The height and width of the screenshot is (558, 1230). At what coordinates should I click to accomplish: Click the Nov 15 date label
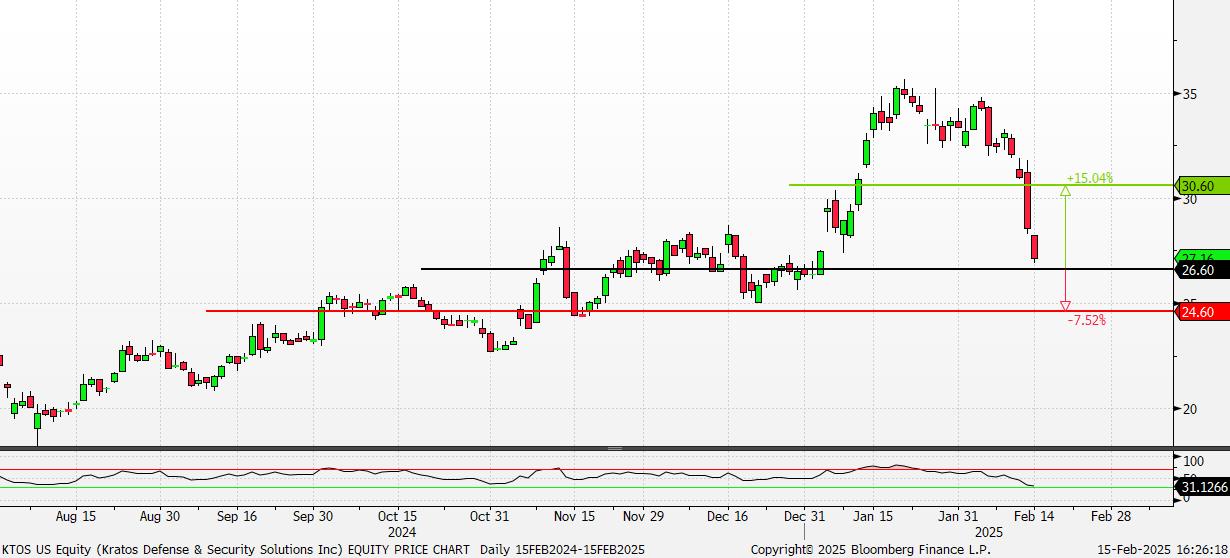coord(574,517)
